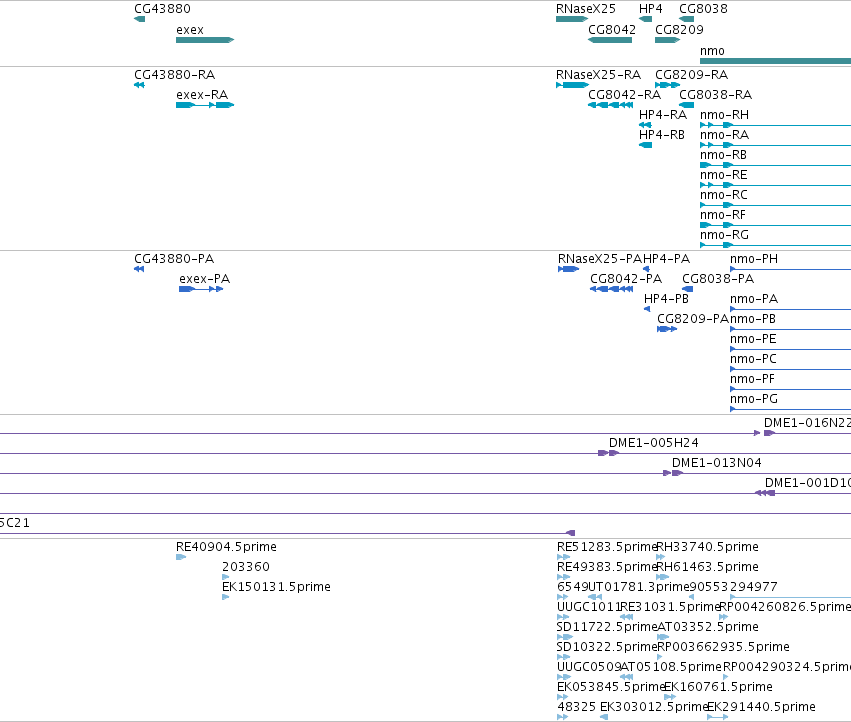Image resolution: width=851 pixels, height=722 pixels.
Task: Select the 'CG8042' gene label
Action: (x=612, y=29)
